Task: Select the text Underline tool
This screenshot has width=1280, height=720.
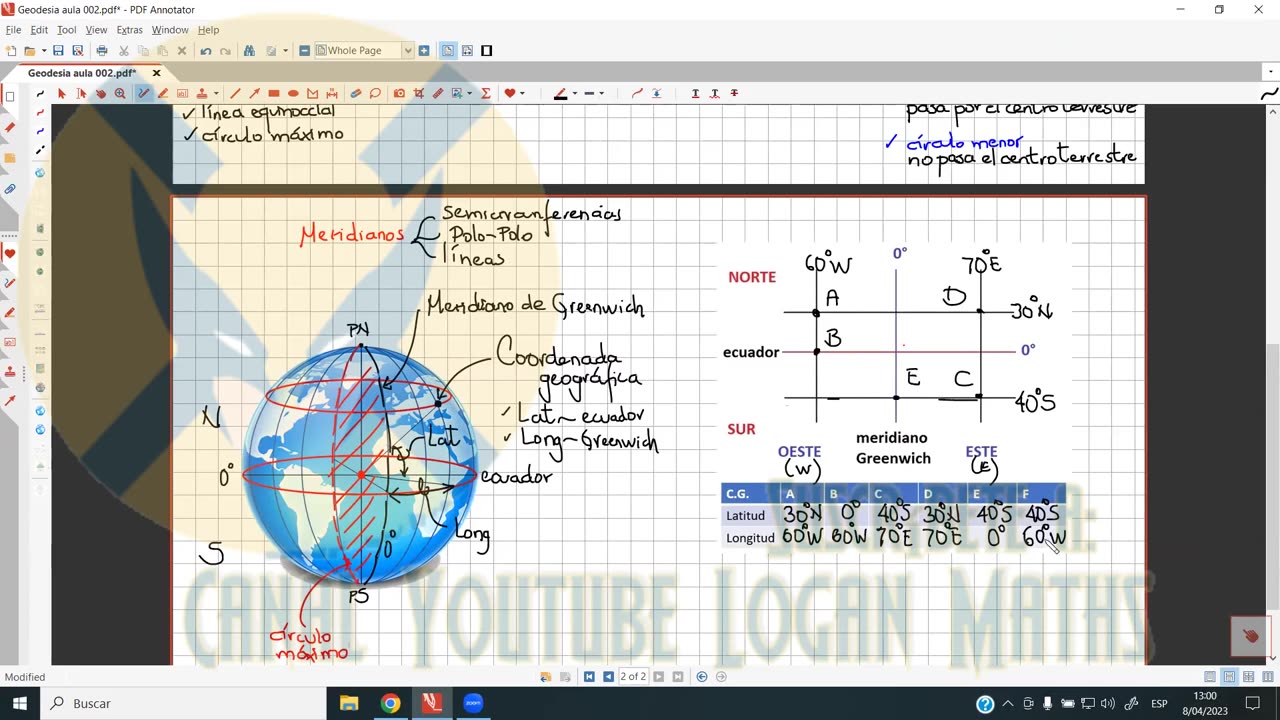Action: (695, 93)
